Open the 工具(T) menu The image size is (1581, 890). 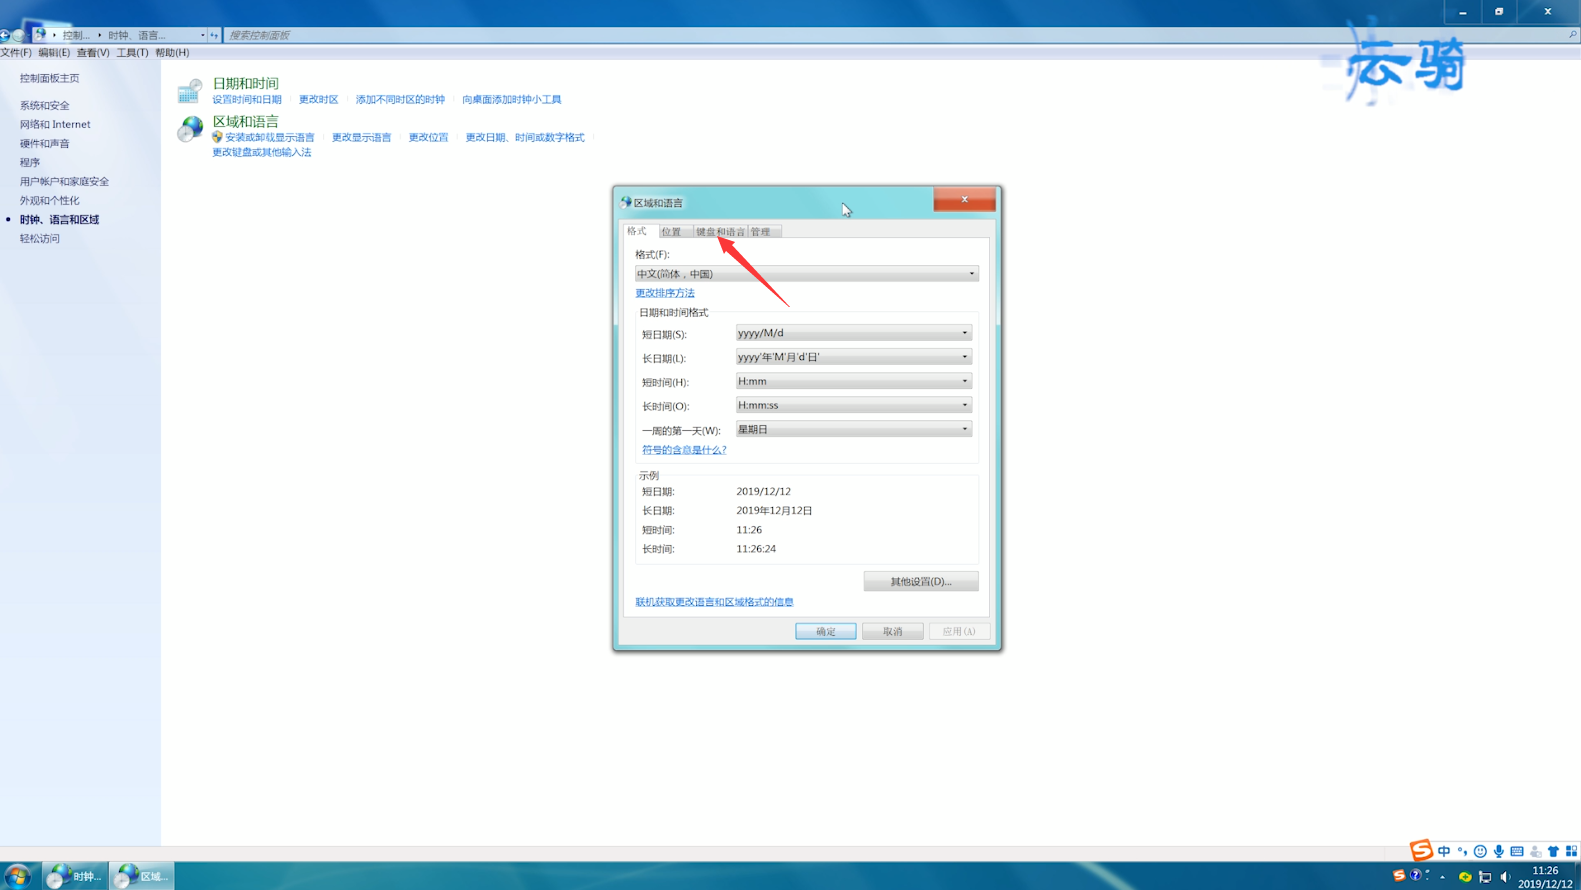coord(132,53)
